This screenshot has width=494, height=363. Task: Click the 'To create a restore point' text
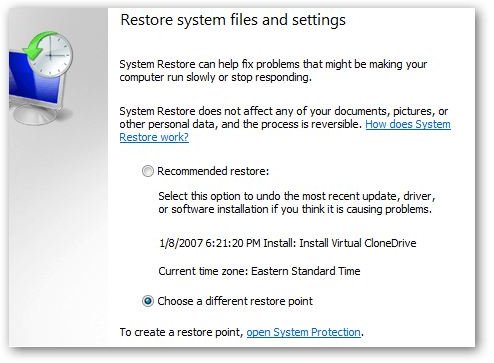(181, 332)
